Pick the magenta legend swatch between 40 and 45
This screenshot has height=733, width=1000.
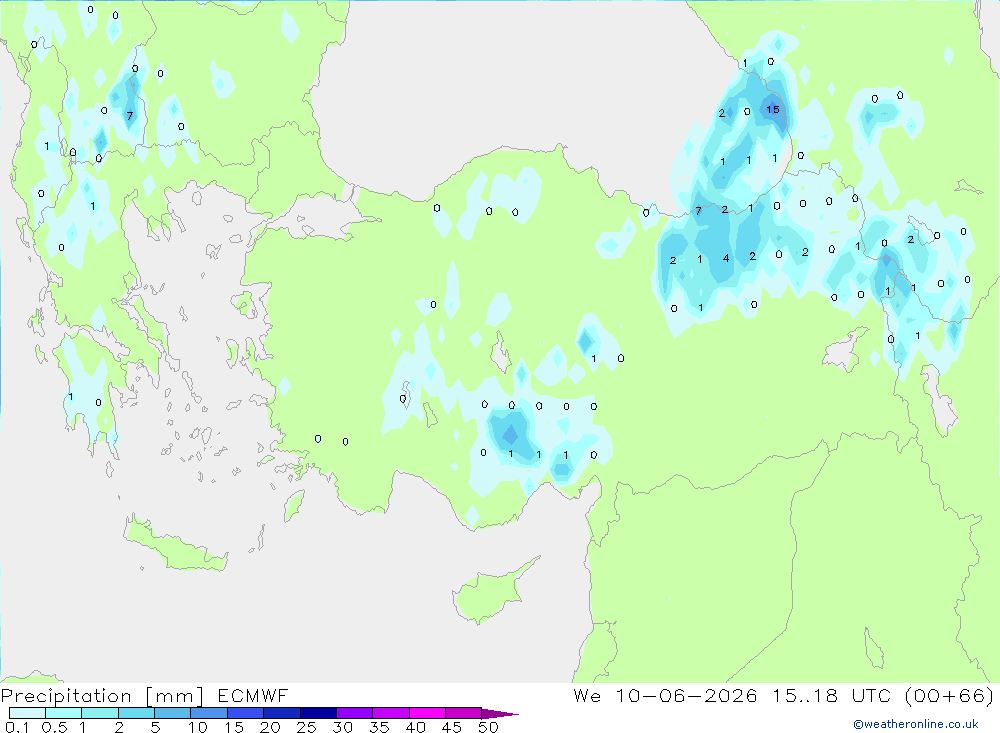click(x=427, y=713)
